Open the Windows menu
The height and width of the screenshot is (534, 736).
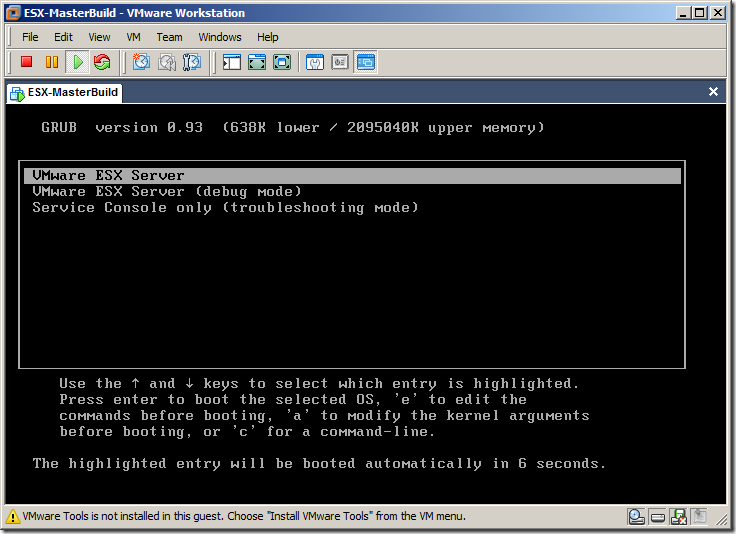[220, 37]
